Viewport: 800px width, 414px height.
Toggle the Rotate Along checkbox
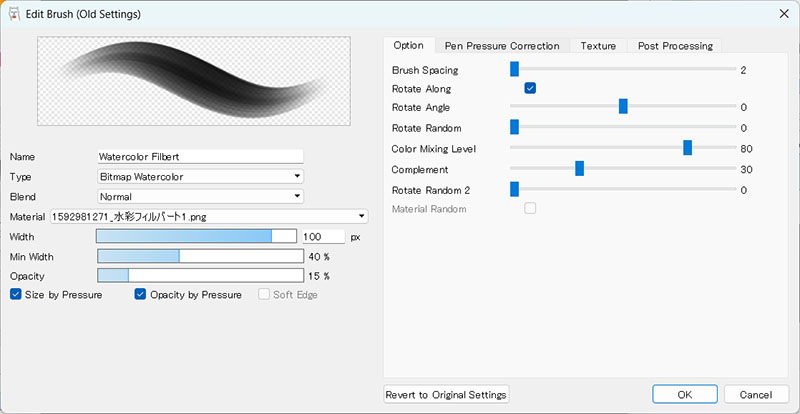[x=530, y=88]
